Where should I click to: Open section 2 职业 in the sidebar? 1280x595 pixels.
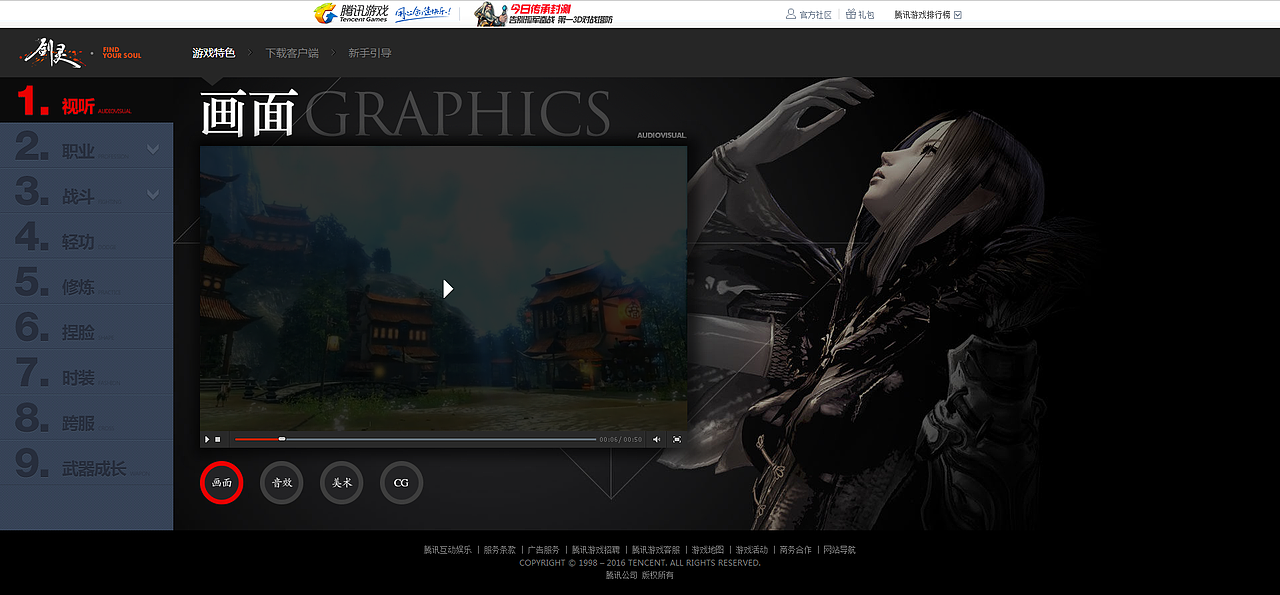pyautogui.click(x=86, y=146)
